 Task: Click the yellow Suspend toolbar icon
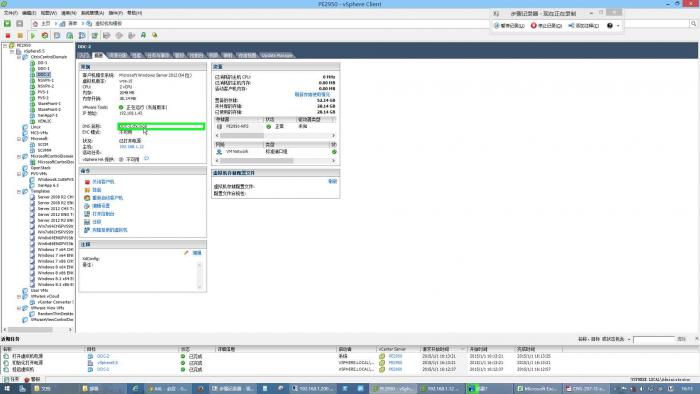tap(20, 35)
